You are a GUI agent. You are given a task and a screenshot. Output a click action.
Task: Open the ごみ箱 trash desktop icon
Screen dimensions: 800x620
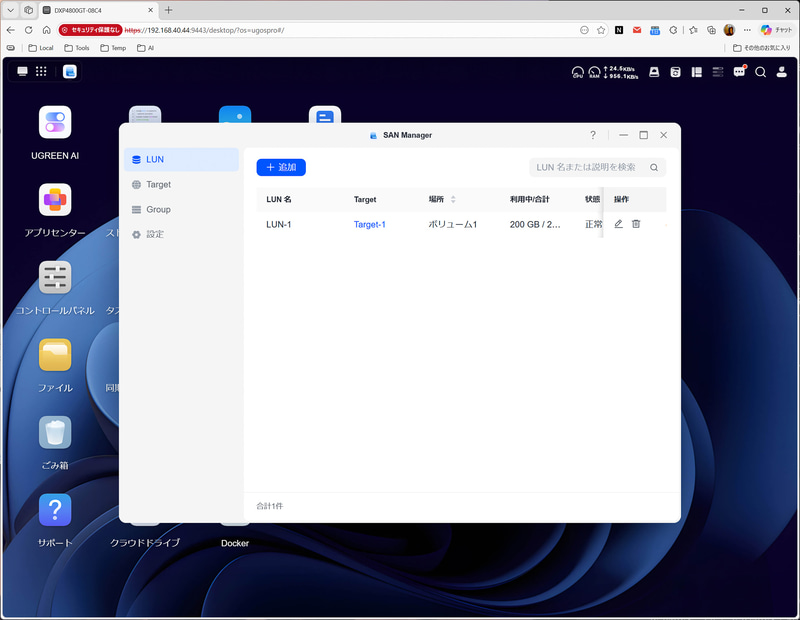[55, 432]
